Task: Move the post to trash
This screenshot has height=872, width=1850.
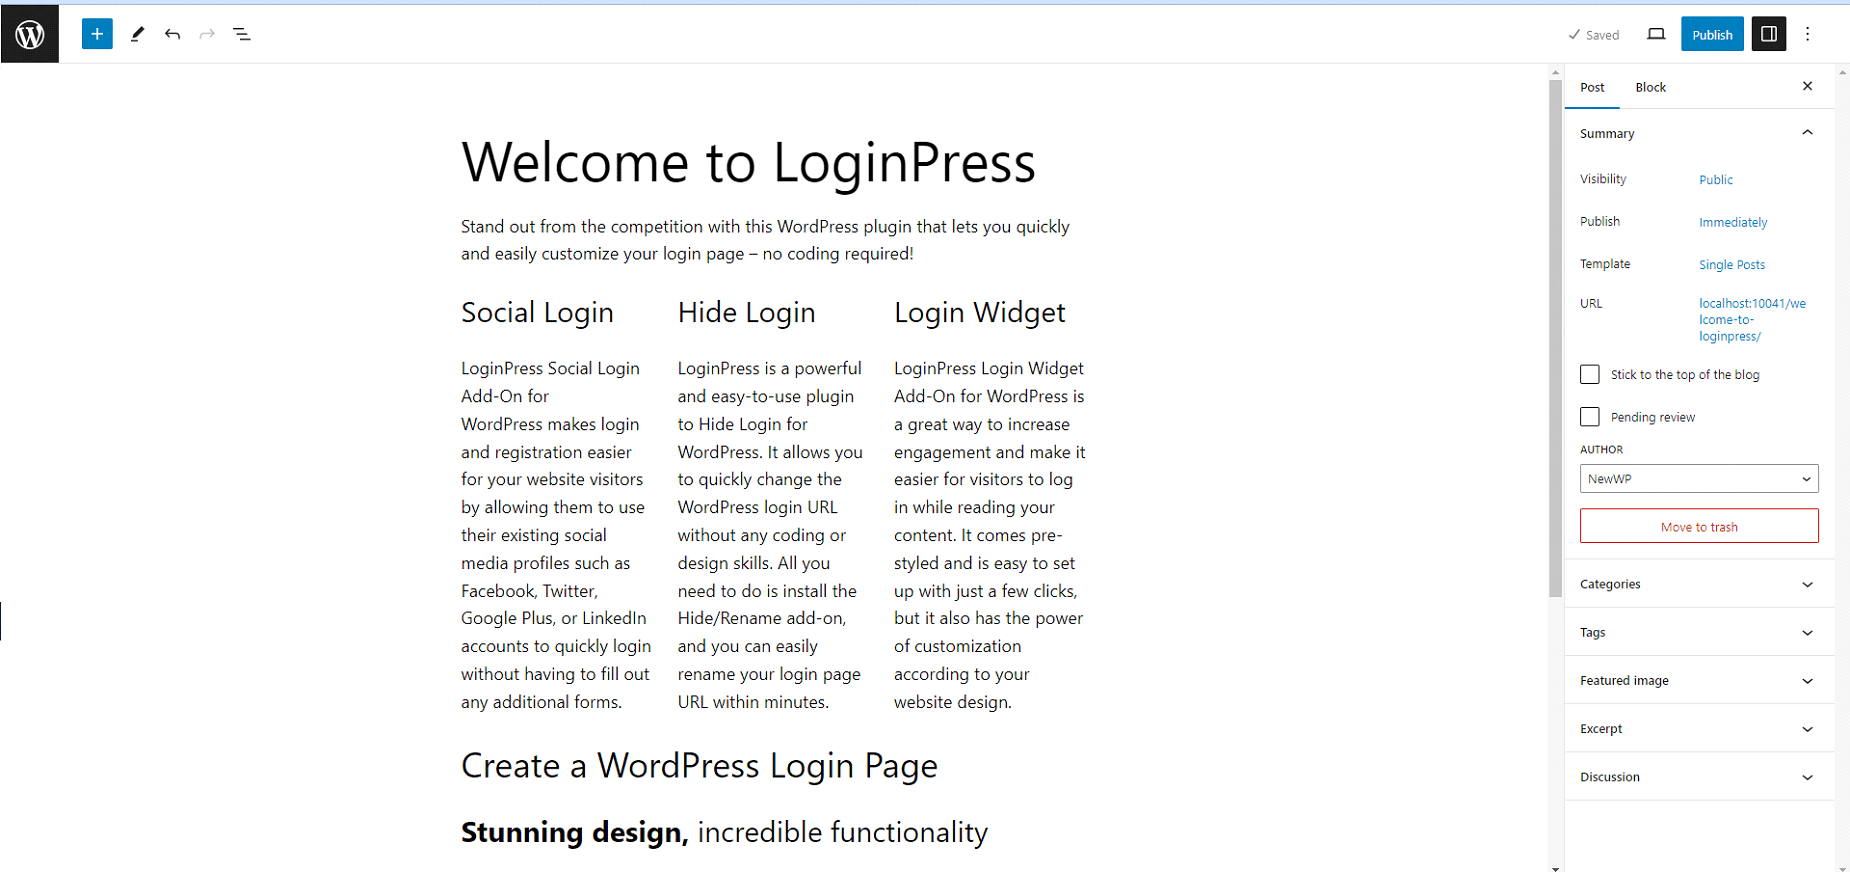Action: pyautogui.click(x=1699, y=526)
